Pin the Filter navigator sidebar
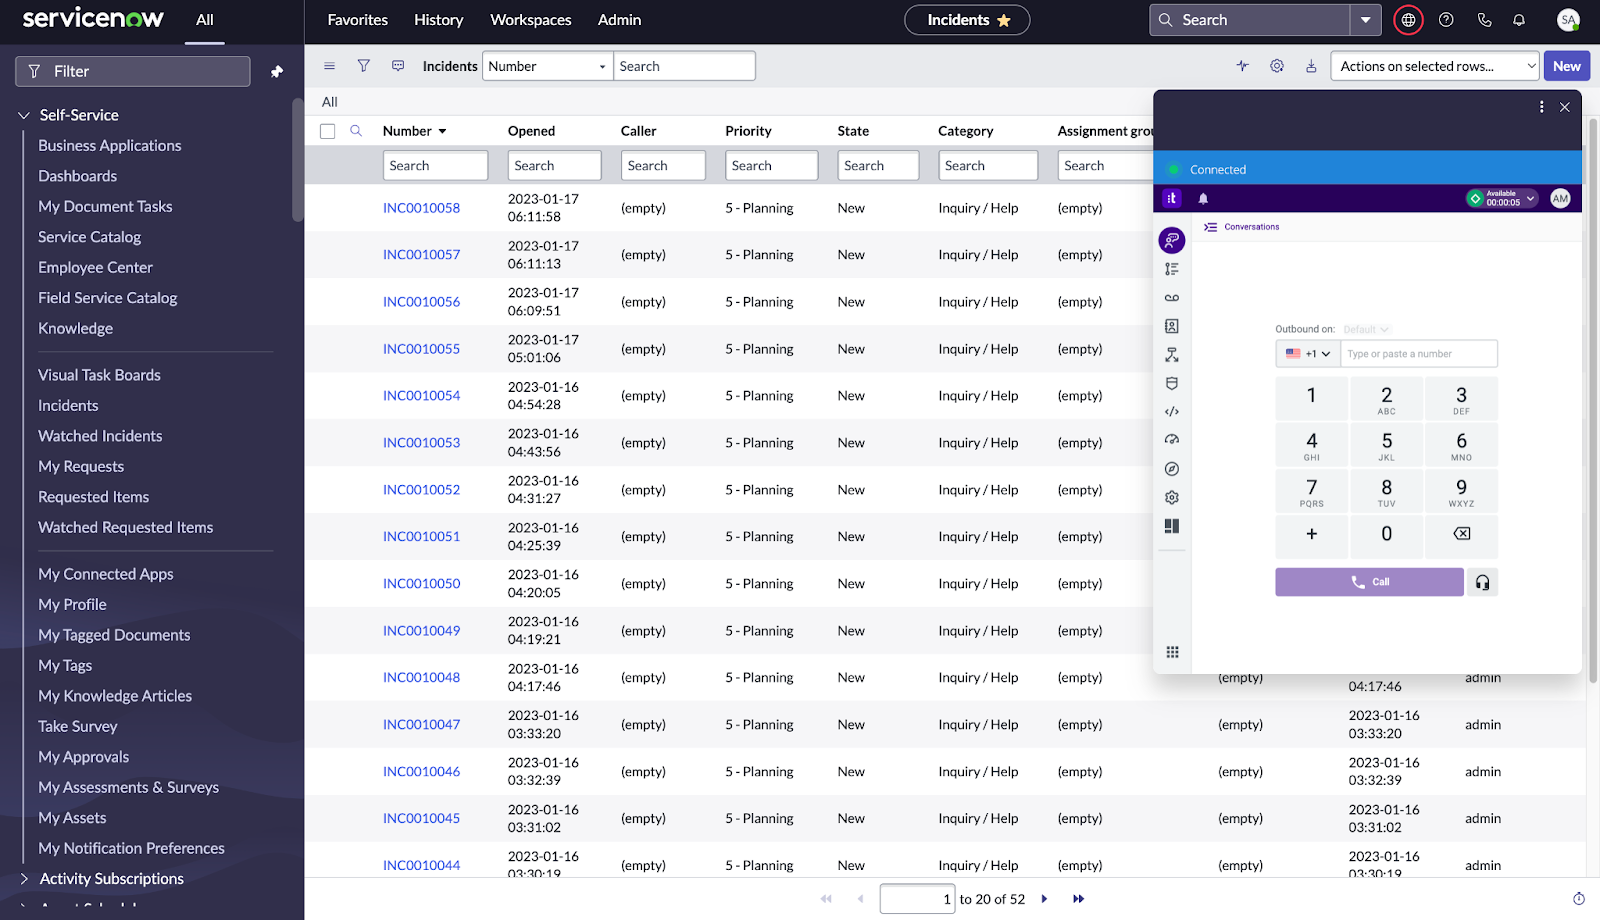The height and width of the screenshot is (920, 1600). point(277,71)
